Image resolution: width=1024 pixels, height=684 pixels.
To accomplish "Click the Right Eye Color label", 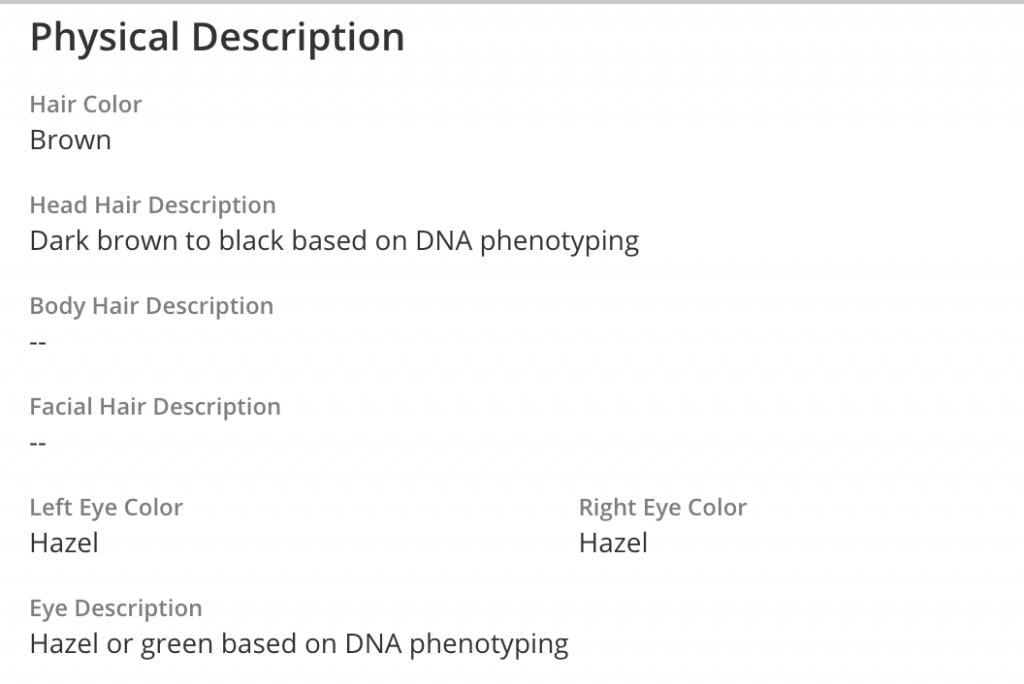I will 662,508.
